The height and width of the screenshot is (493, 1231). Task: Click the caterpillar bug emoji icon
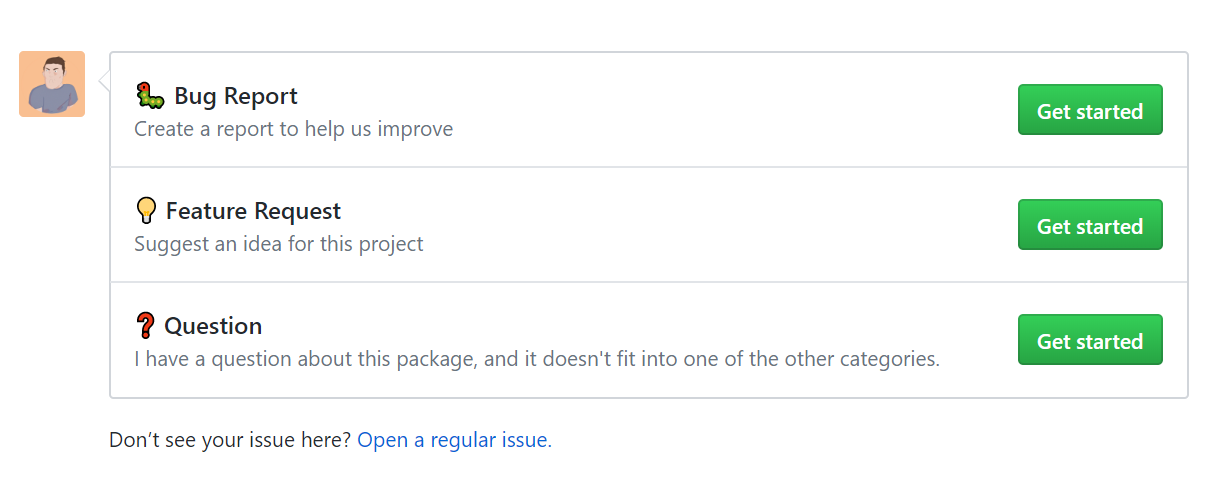(x=149, y=96)
